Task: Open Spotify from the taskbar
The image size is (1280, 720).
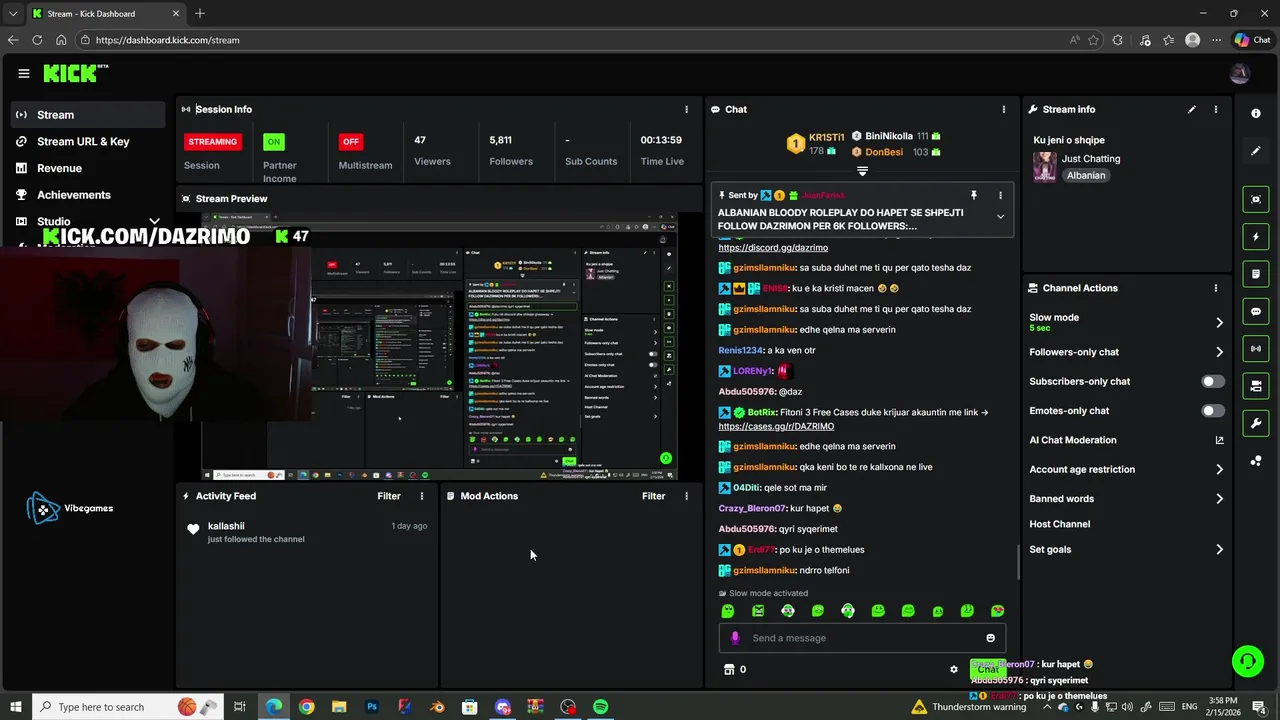Action: [x=600, y=707]
